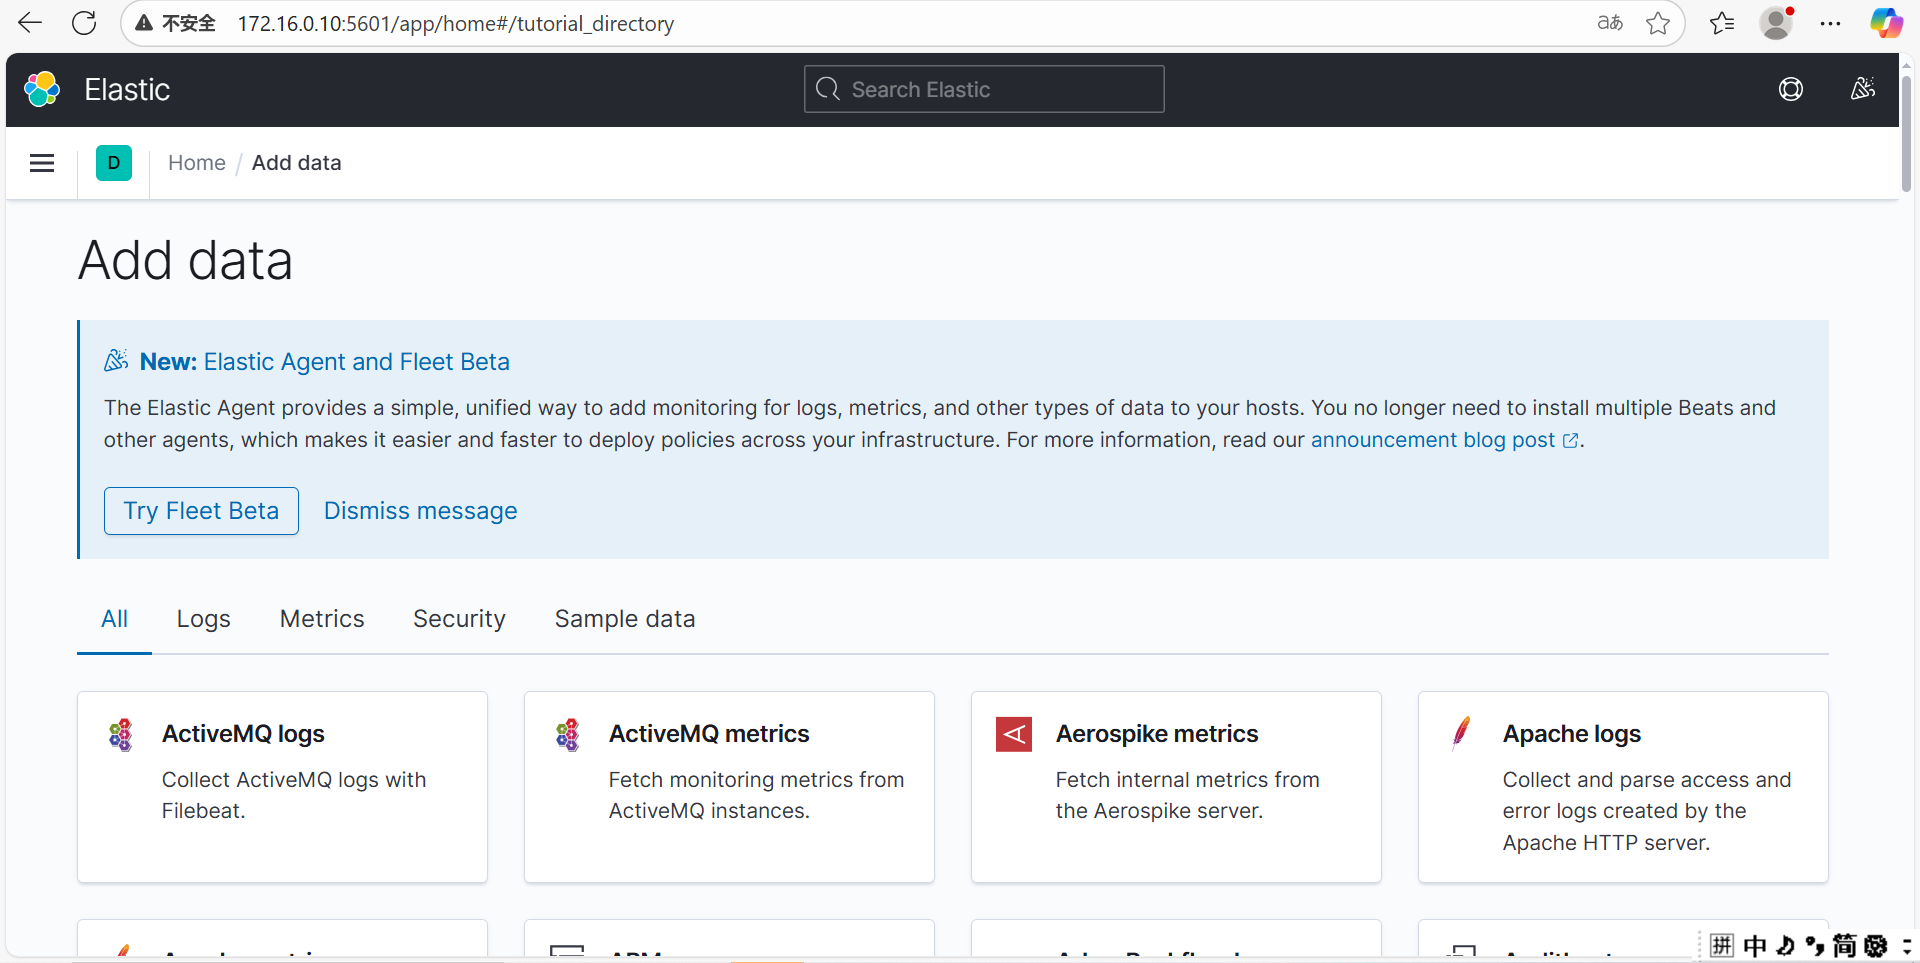Click the IME settings gear icon

(x=1876, y=946)
